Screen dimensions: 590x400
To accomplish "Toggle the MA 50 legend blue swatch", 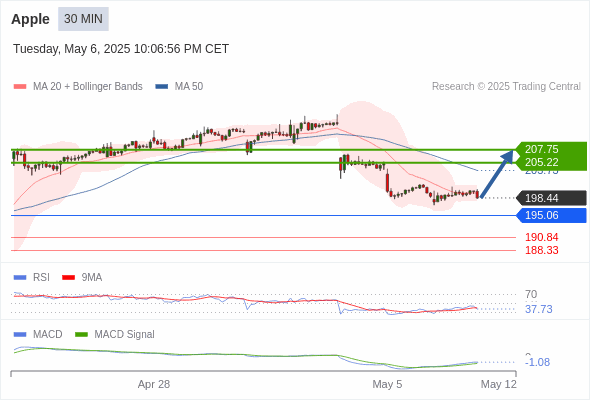I will [162, 87].
